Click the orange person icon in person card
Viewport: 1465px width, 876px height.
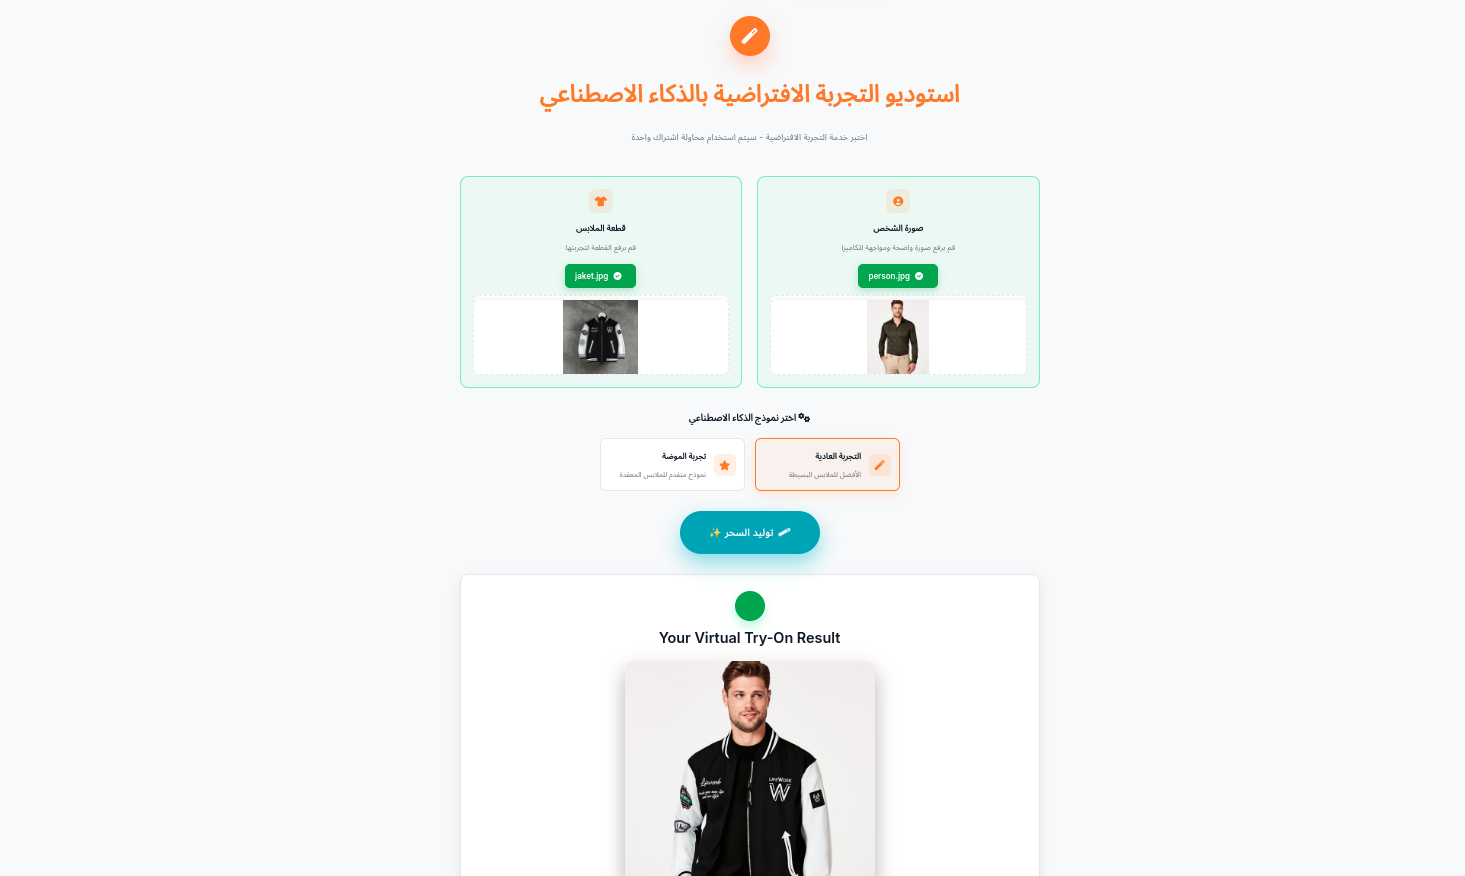pos(898,201)
